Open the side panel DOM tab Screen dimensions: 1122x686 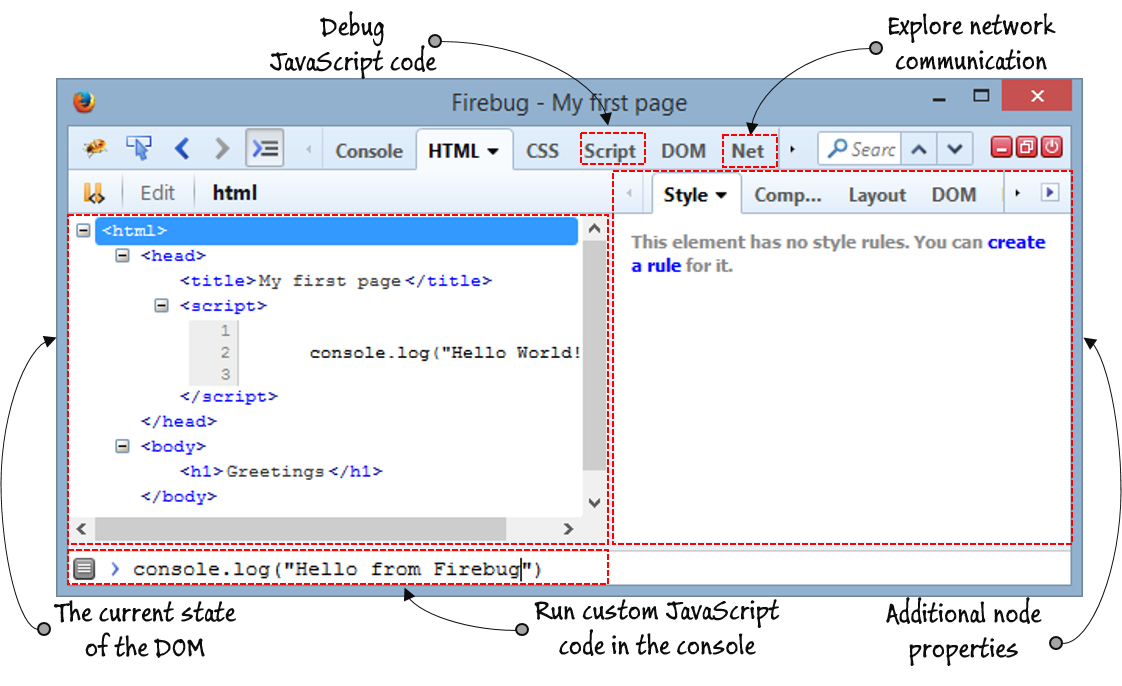pyautogui.click(x=953, y=195)
